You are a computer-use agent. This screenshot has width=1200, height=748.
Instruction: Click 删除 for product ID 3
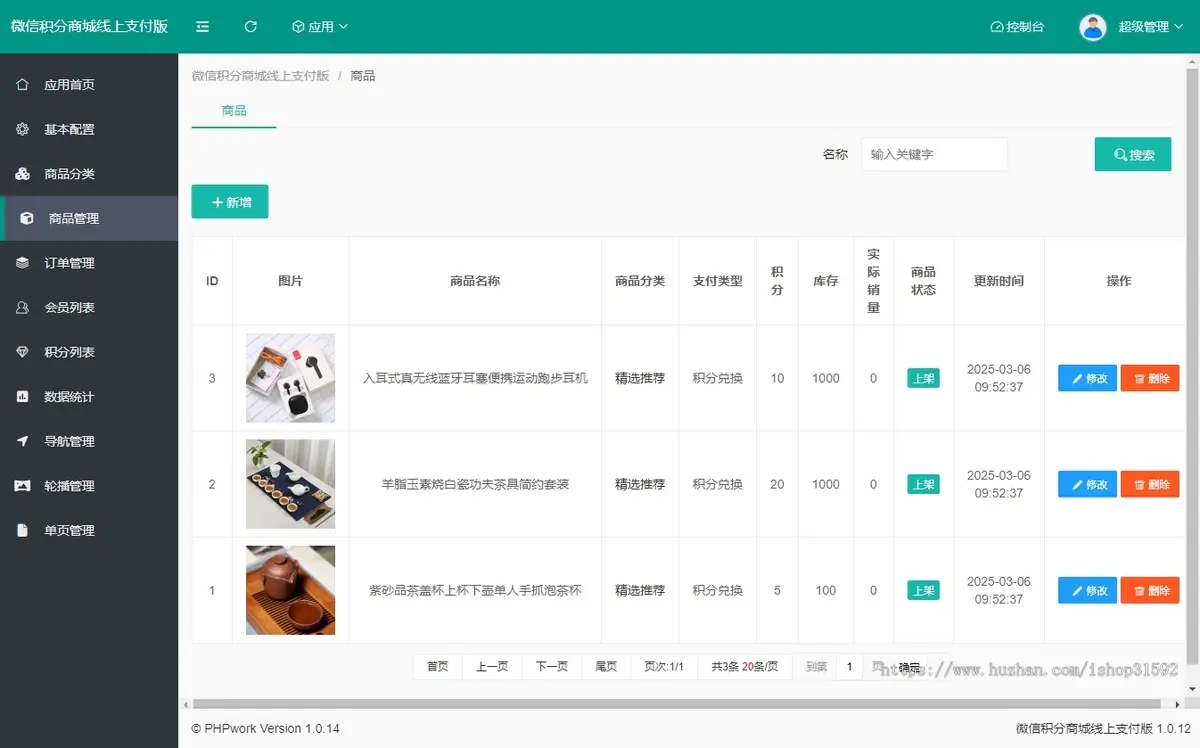click(x=1150, y=378)
